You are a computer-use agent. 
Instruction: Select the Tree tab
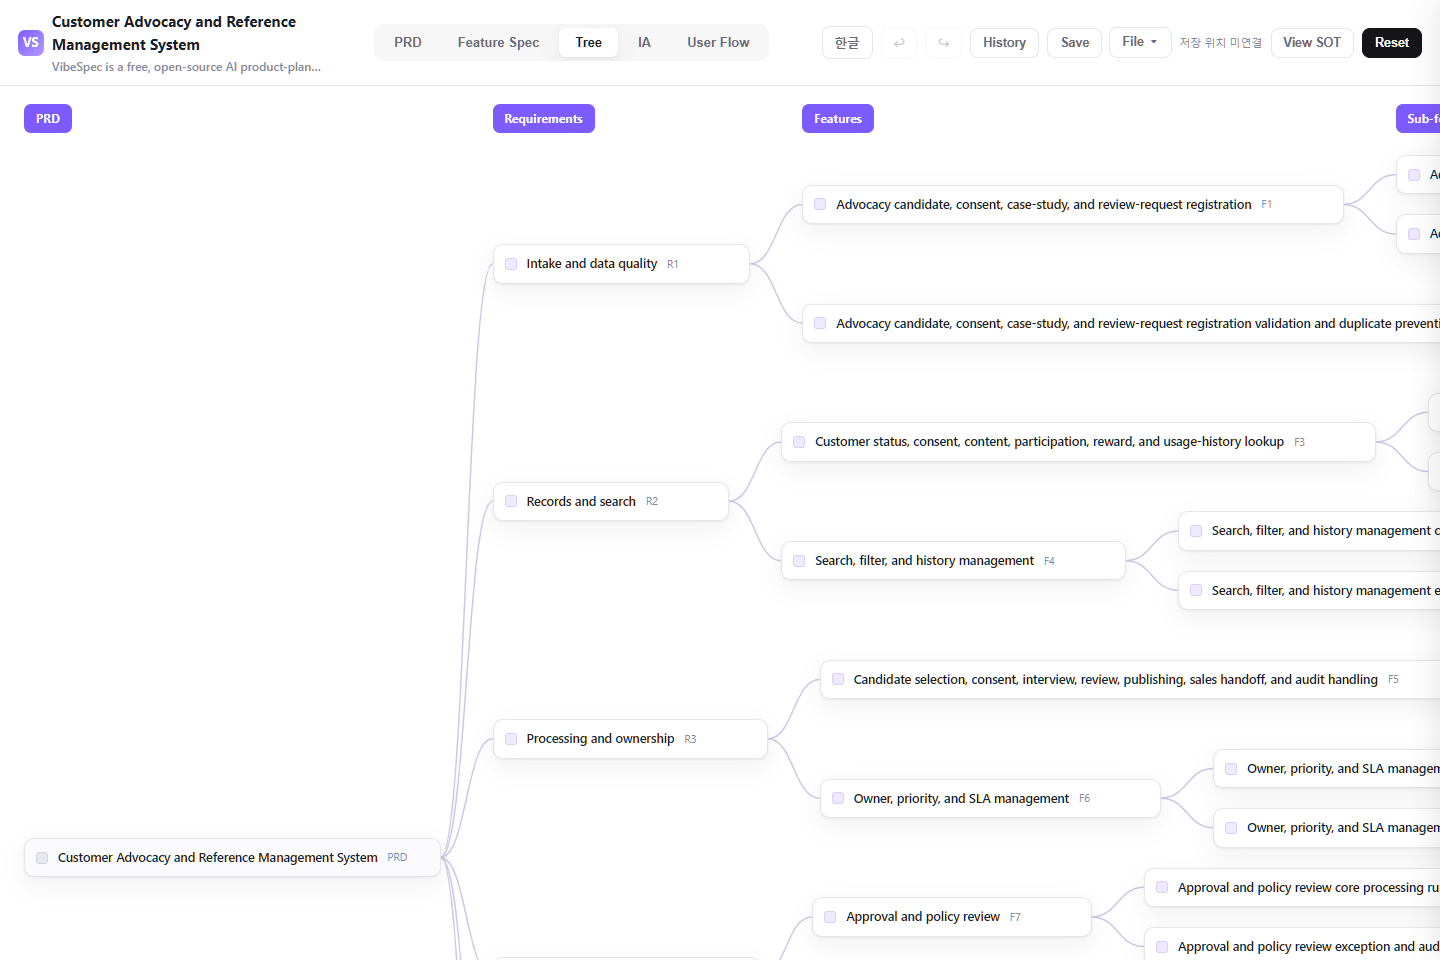(x=589, y=43)
